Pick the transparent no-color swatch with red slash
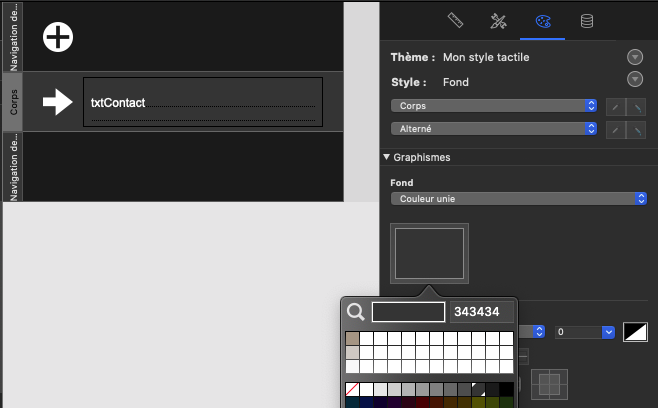Viewport: 658px width, 408px height. pos(352,388)
